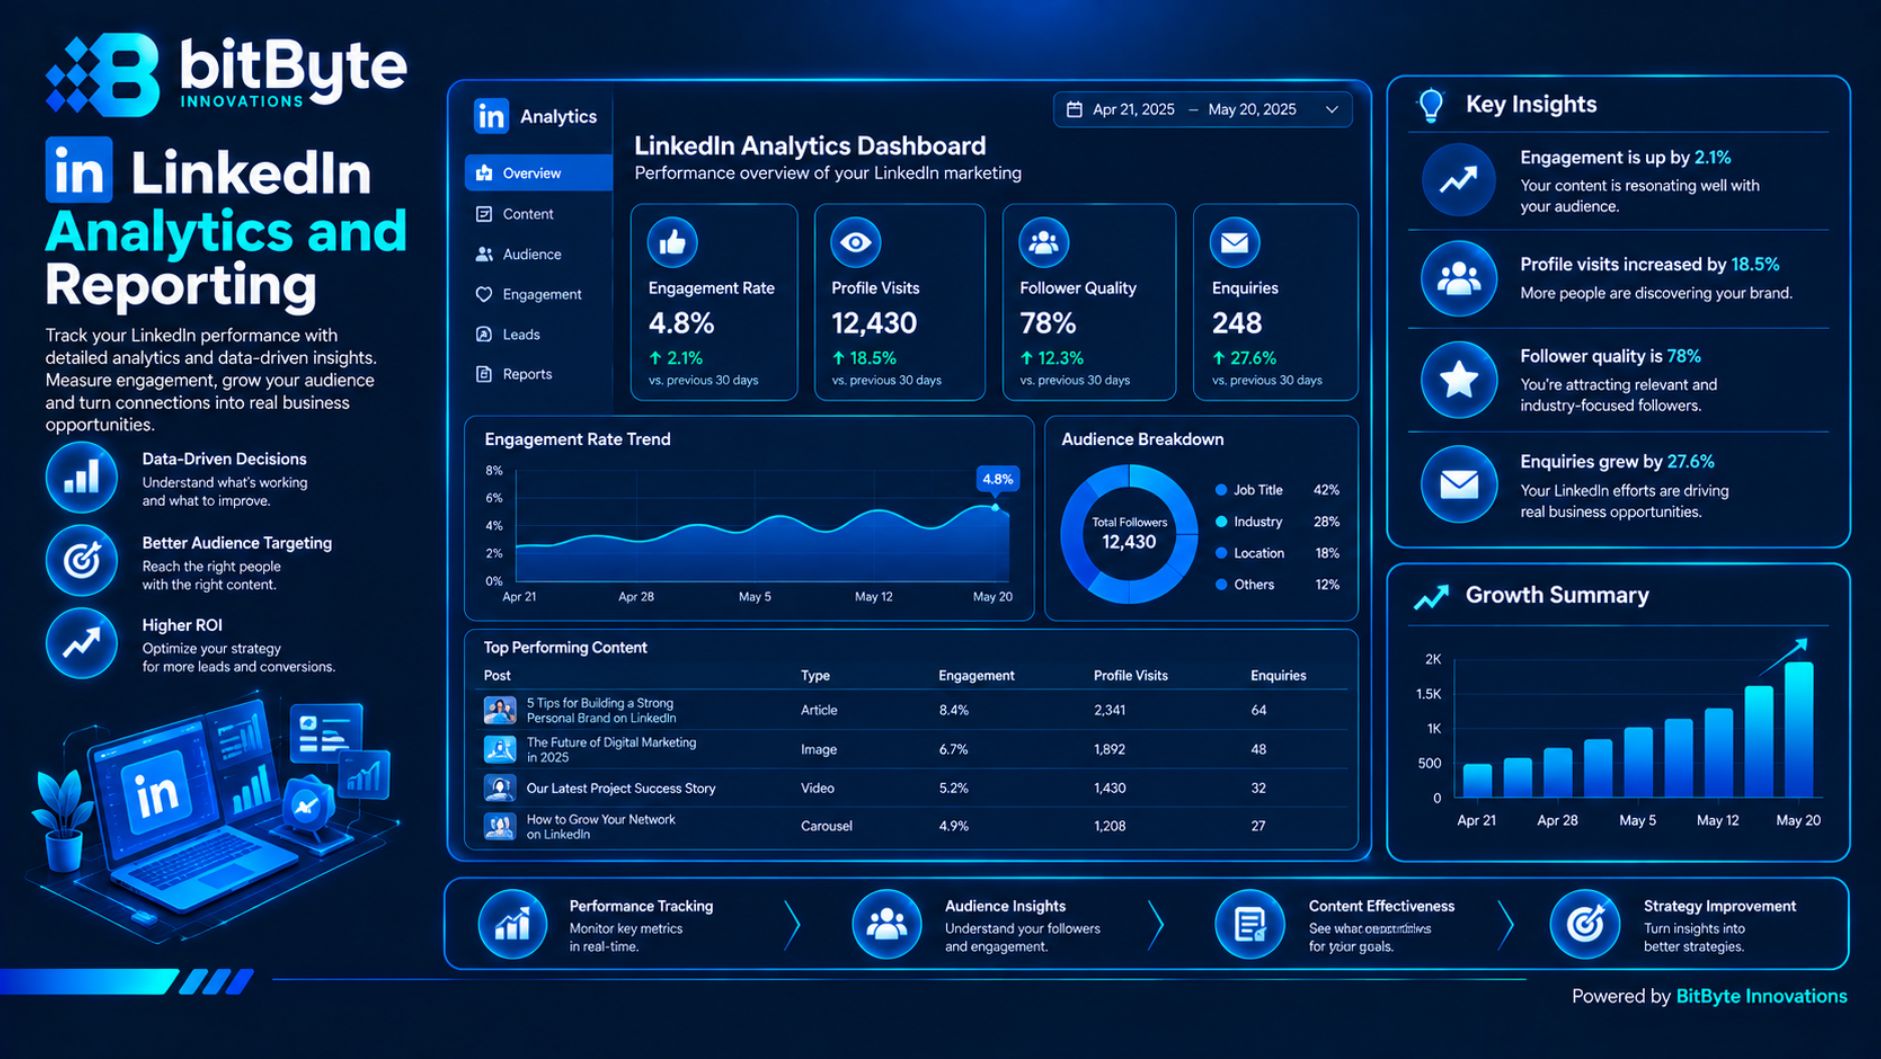Click the 4.8% marker on trend chart
The width and height of the screenshot is (1881, 1059).
click(997, 479)
